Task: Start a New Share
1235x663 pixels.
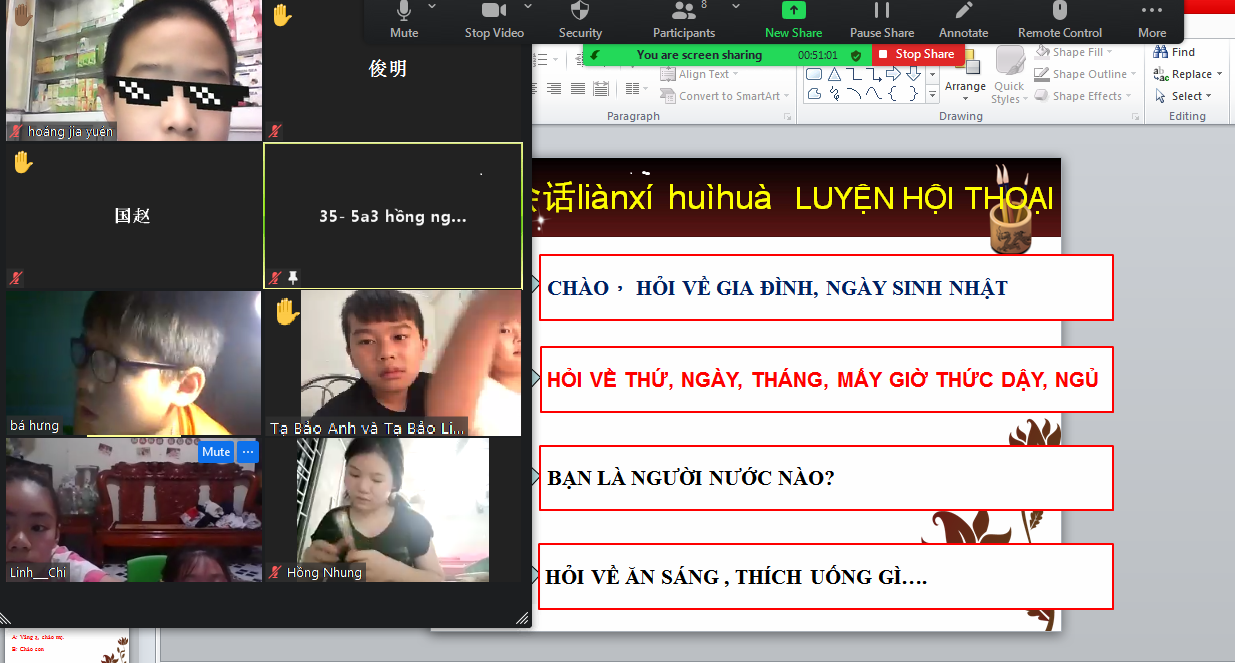Action: 791,19
